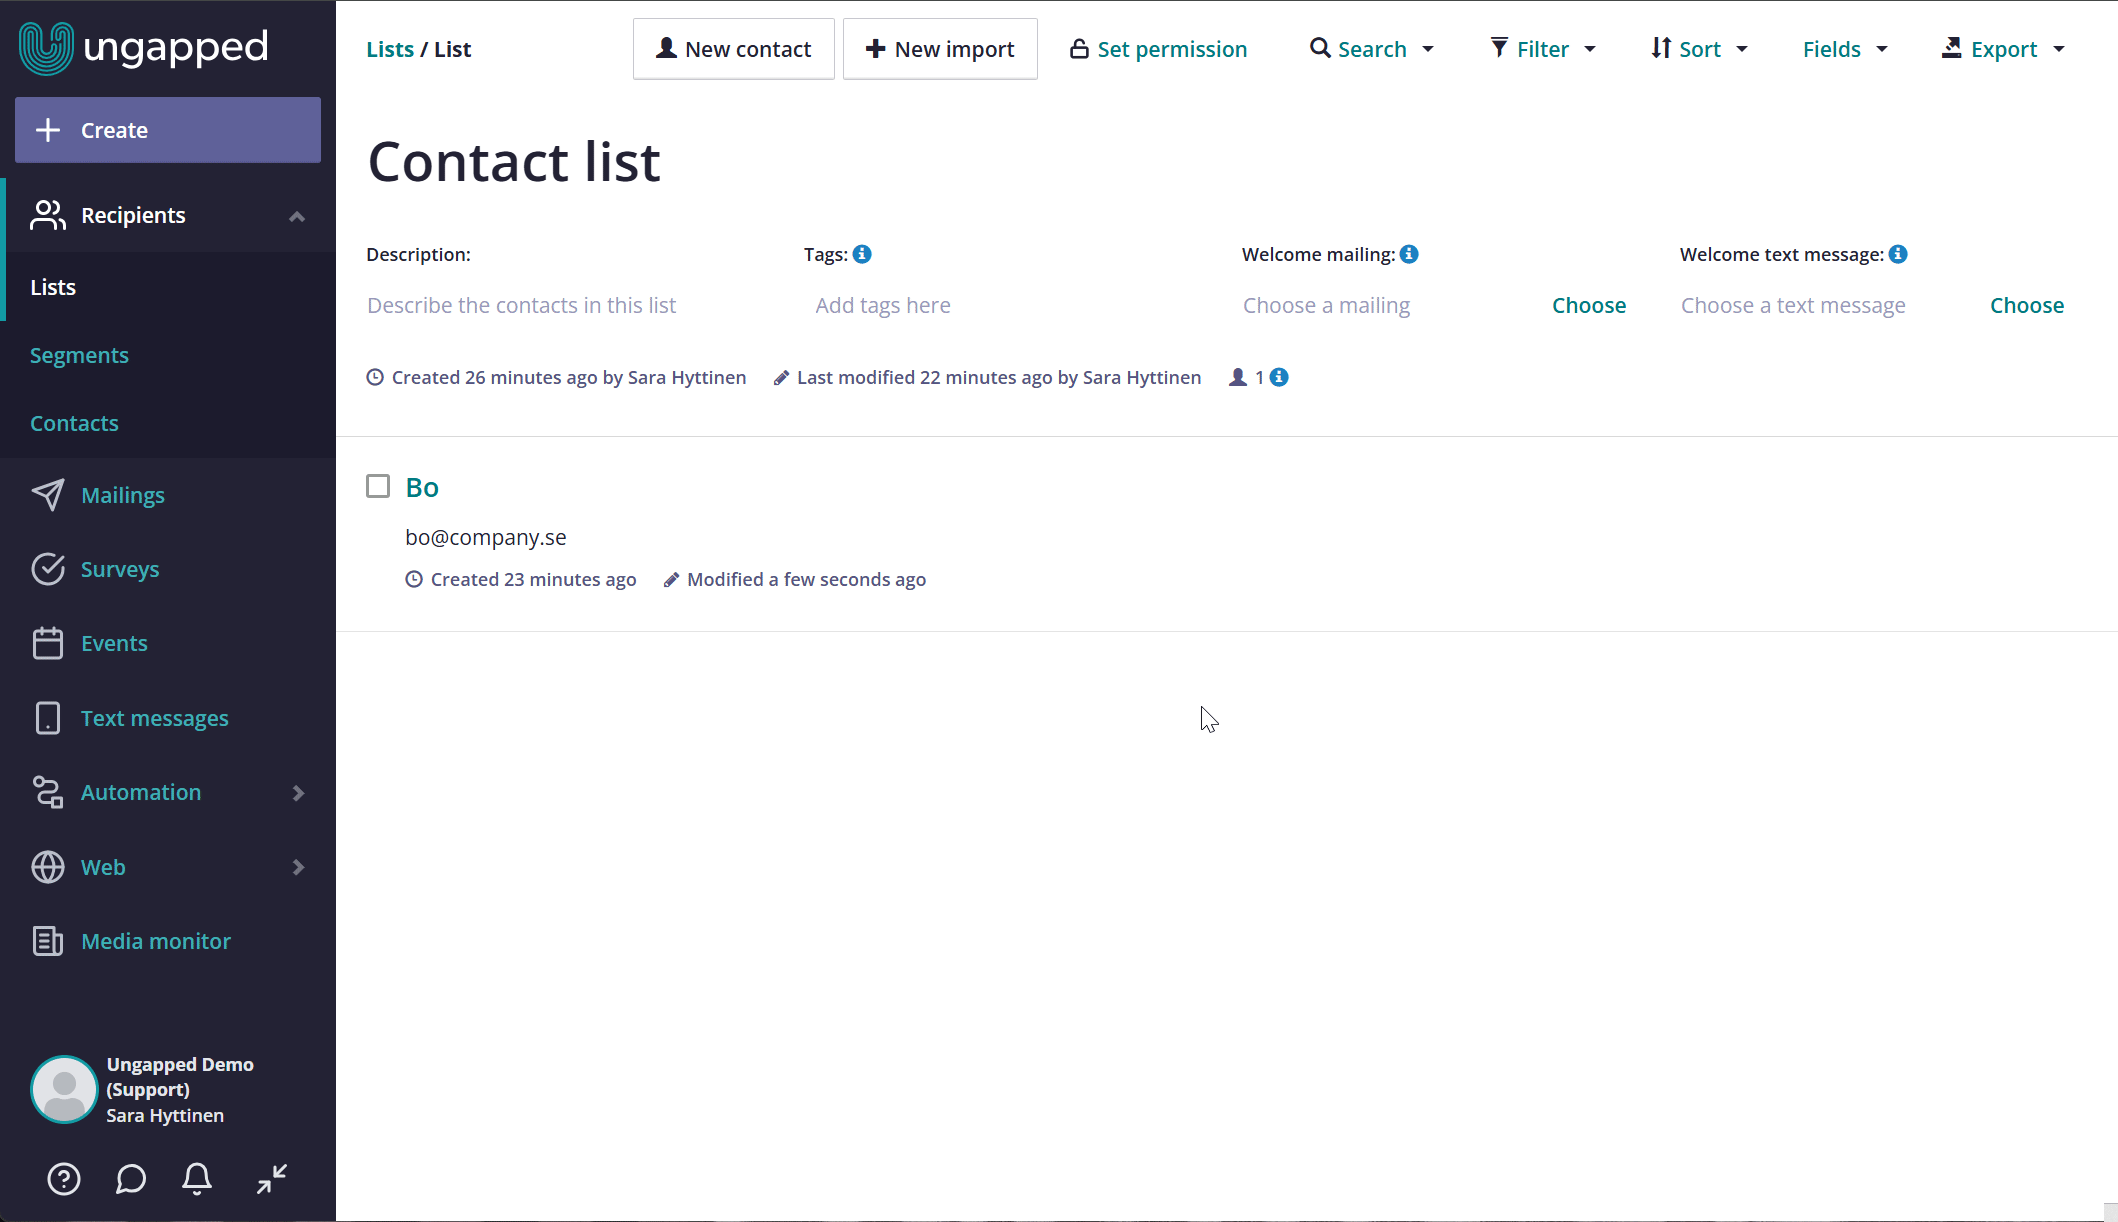Open the chat bubble icon
The image size is (2118, 1222).
tap(131, 1179)
